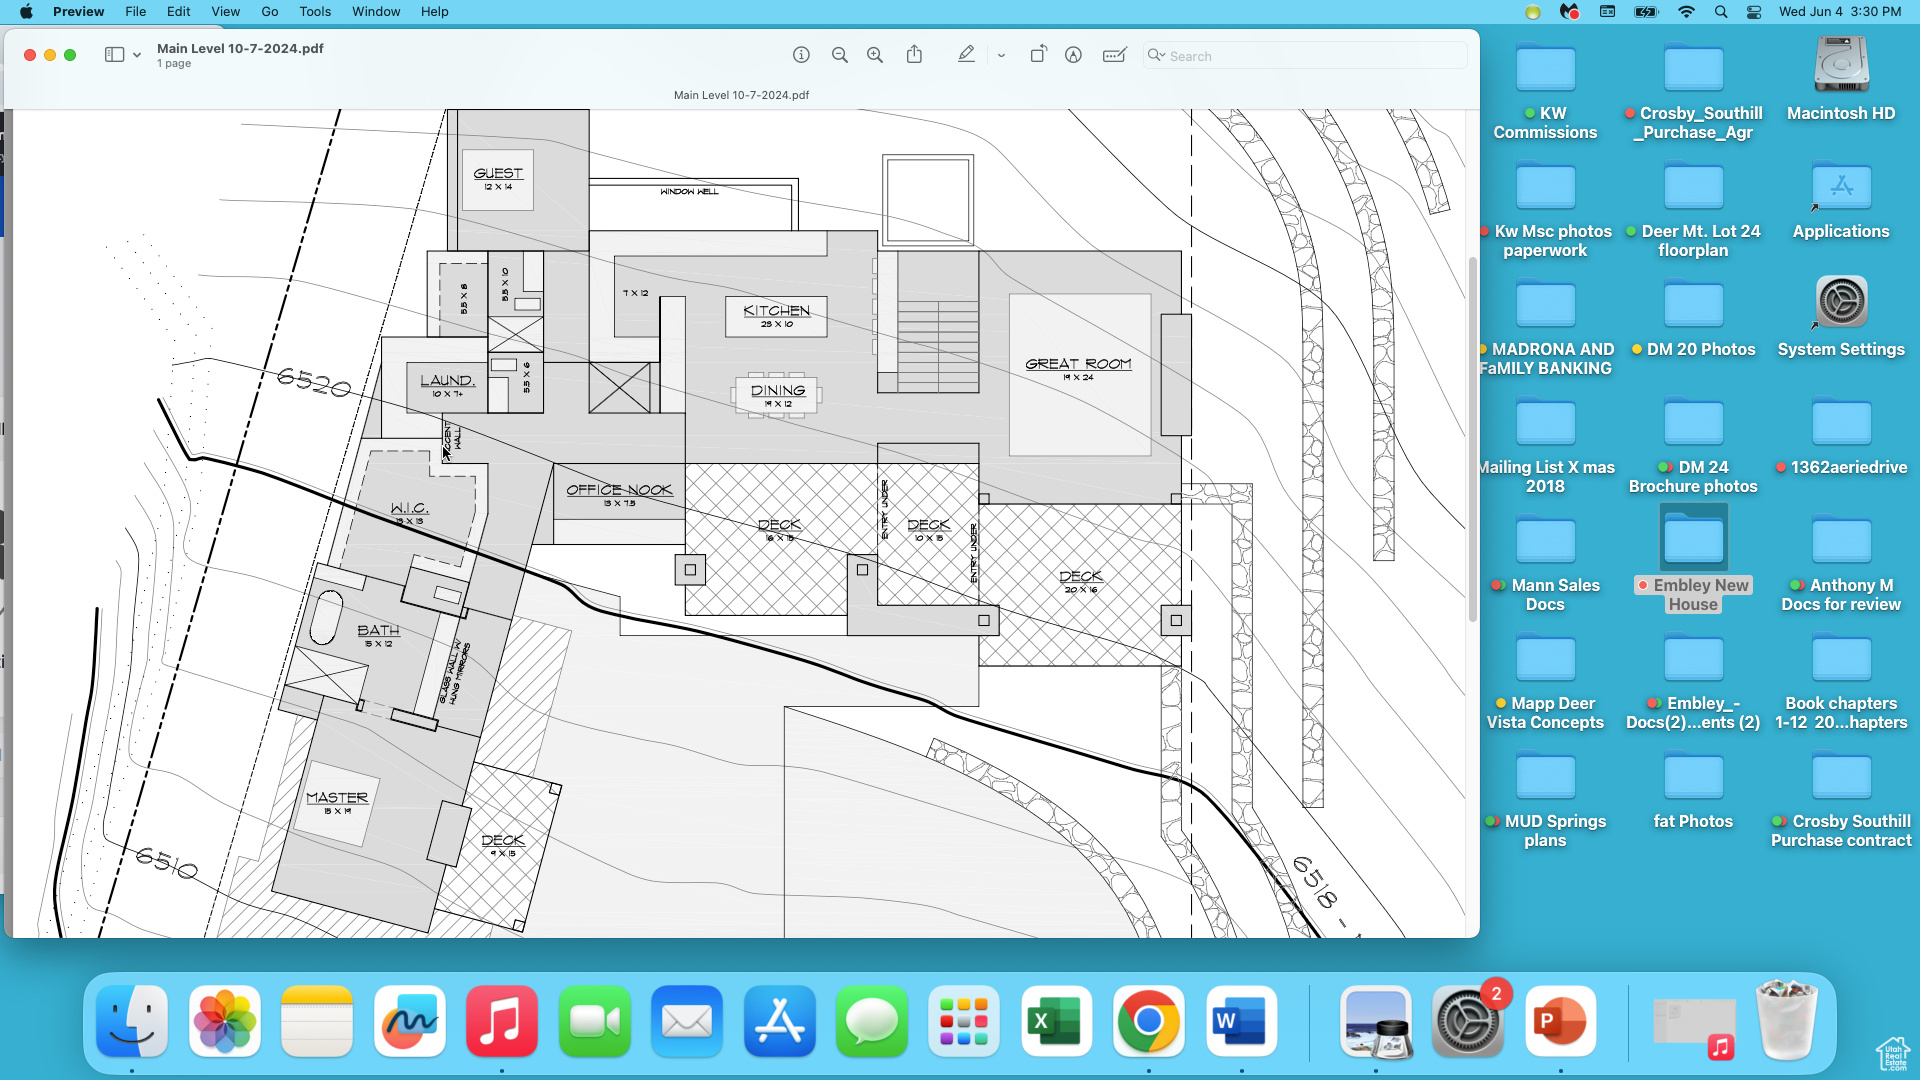Open Control Center in the menu bar
1920x1080 pixels.
(1754, 11)
